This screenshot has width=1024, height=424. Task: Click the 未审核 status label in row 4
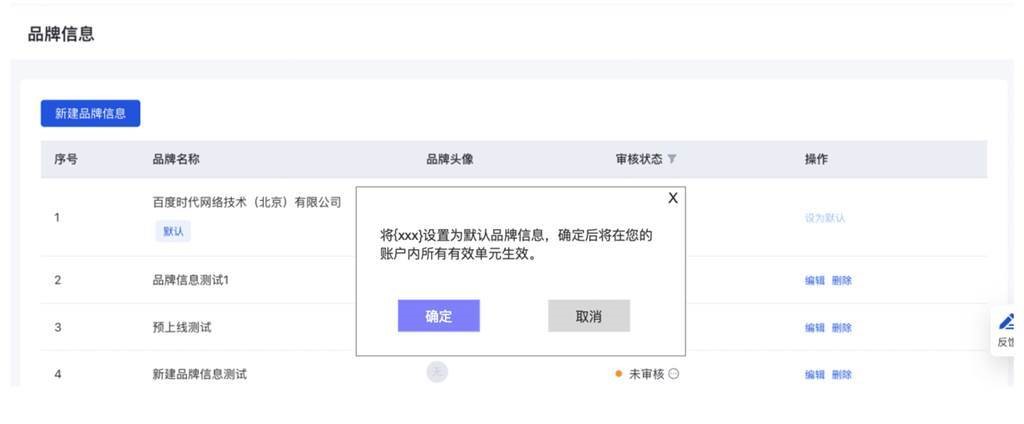[646, 374]
